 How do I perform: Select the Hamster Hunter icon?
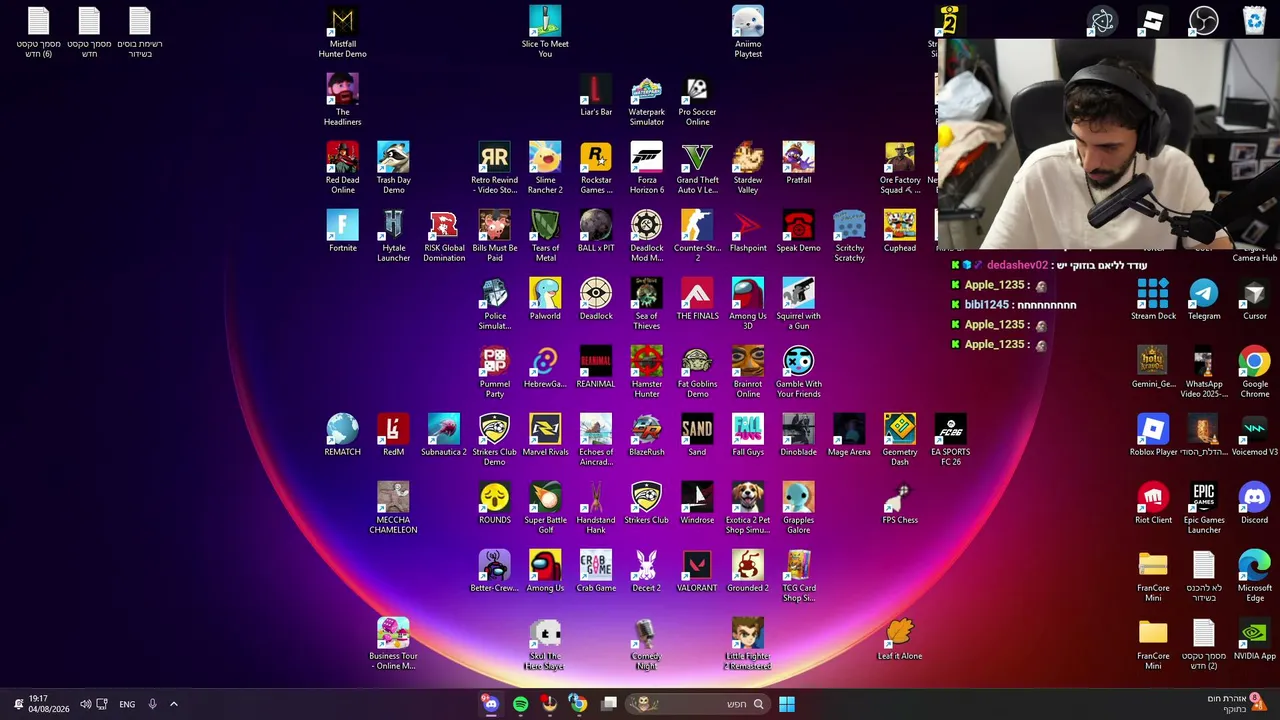point(646,372)
